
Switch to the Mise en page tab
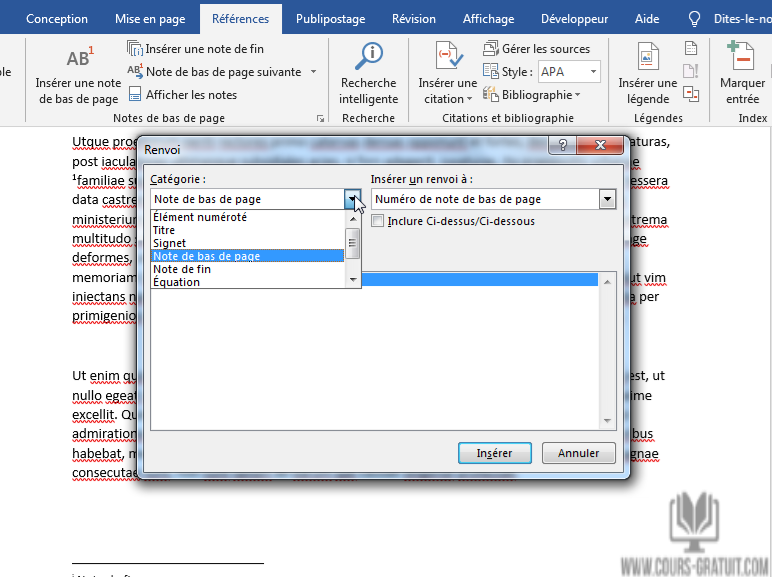click(150, 19)
